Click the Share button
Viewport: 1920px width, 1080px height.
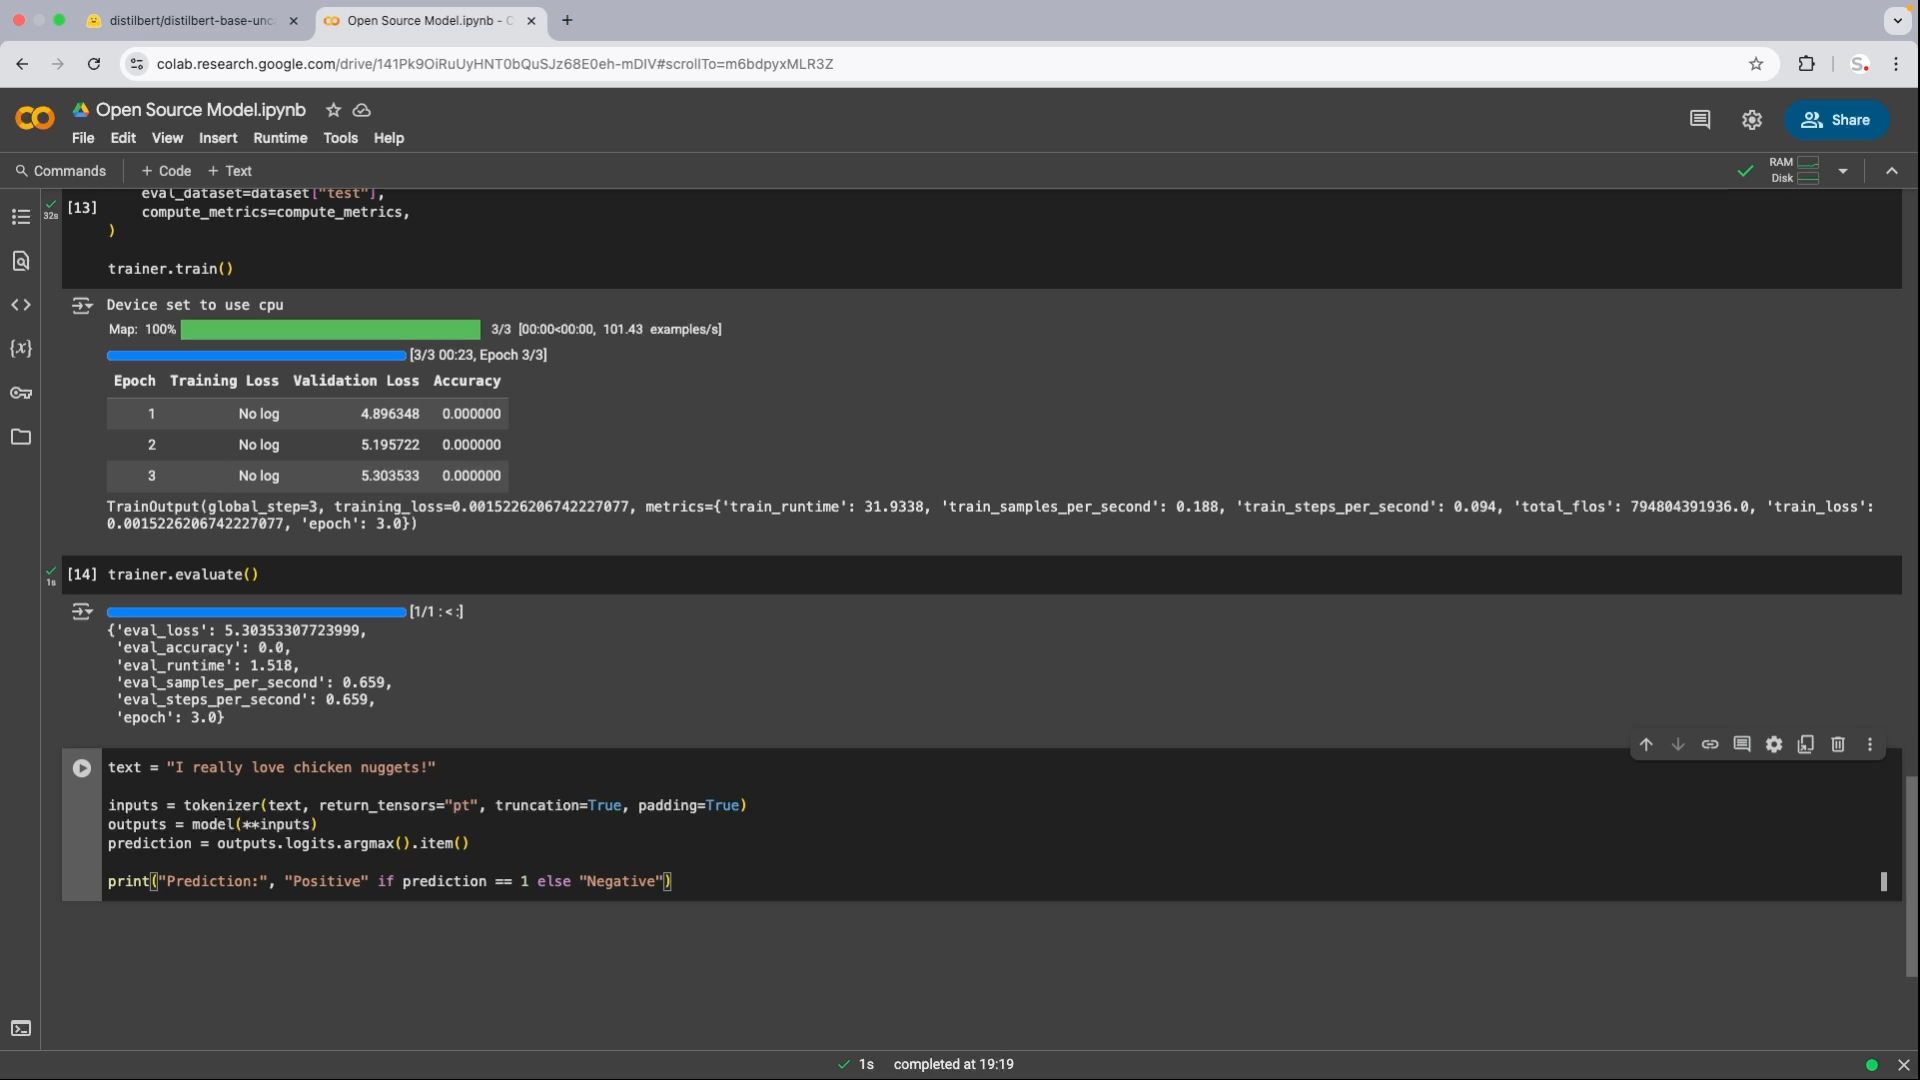click(x=1836, y=120)
